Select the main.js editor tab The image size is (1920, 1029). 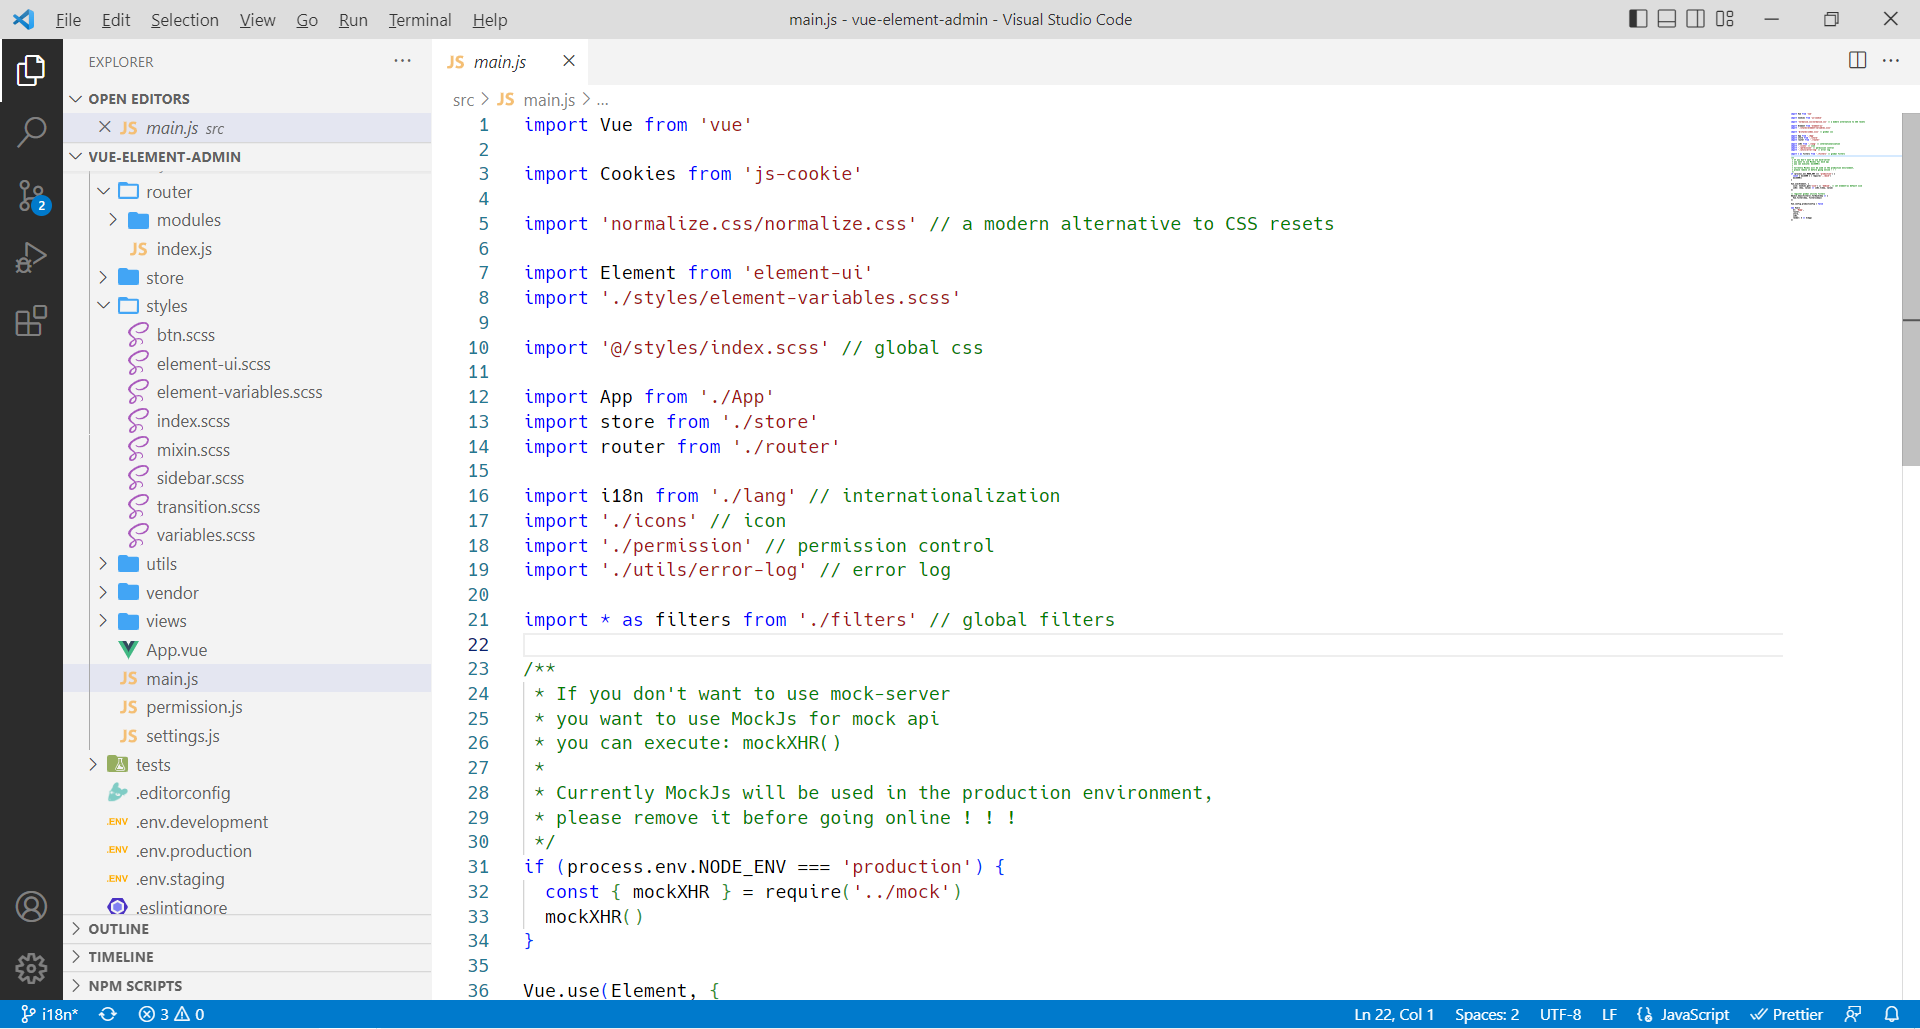pyautogui.click(x=499, y=62)
